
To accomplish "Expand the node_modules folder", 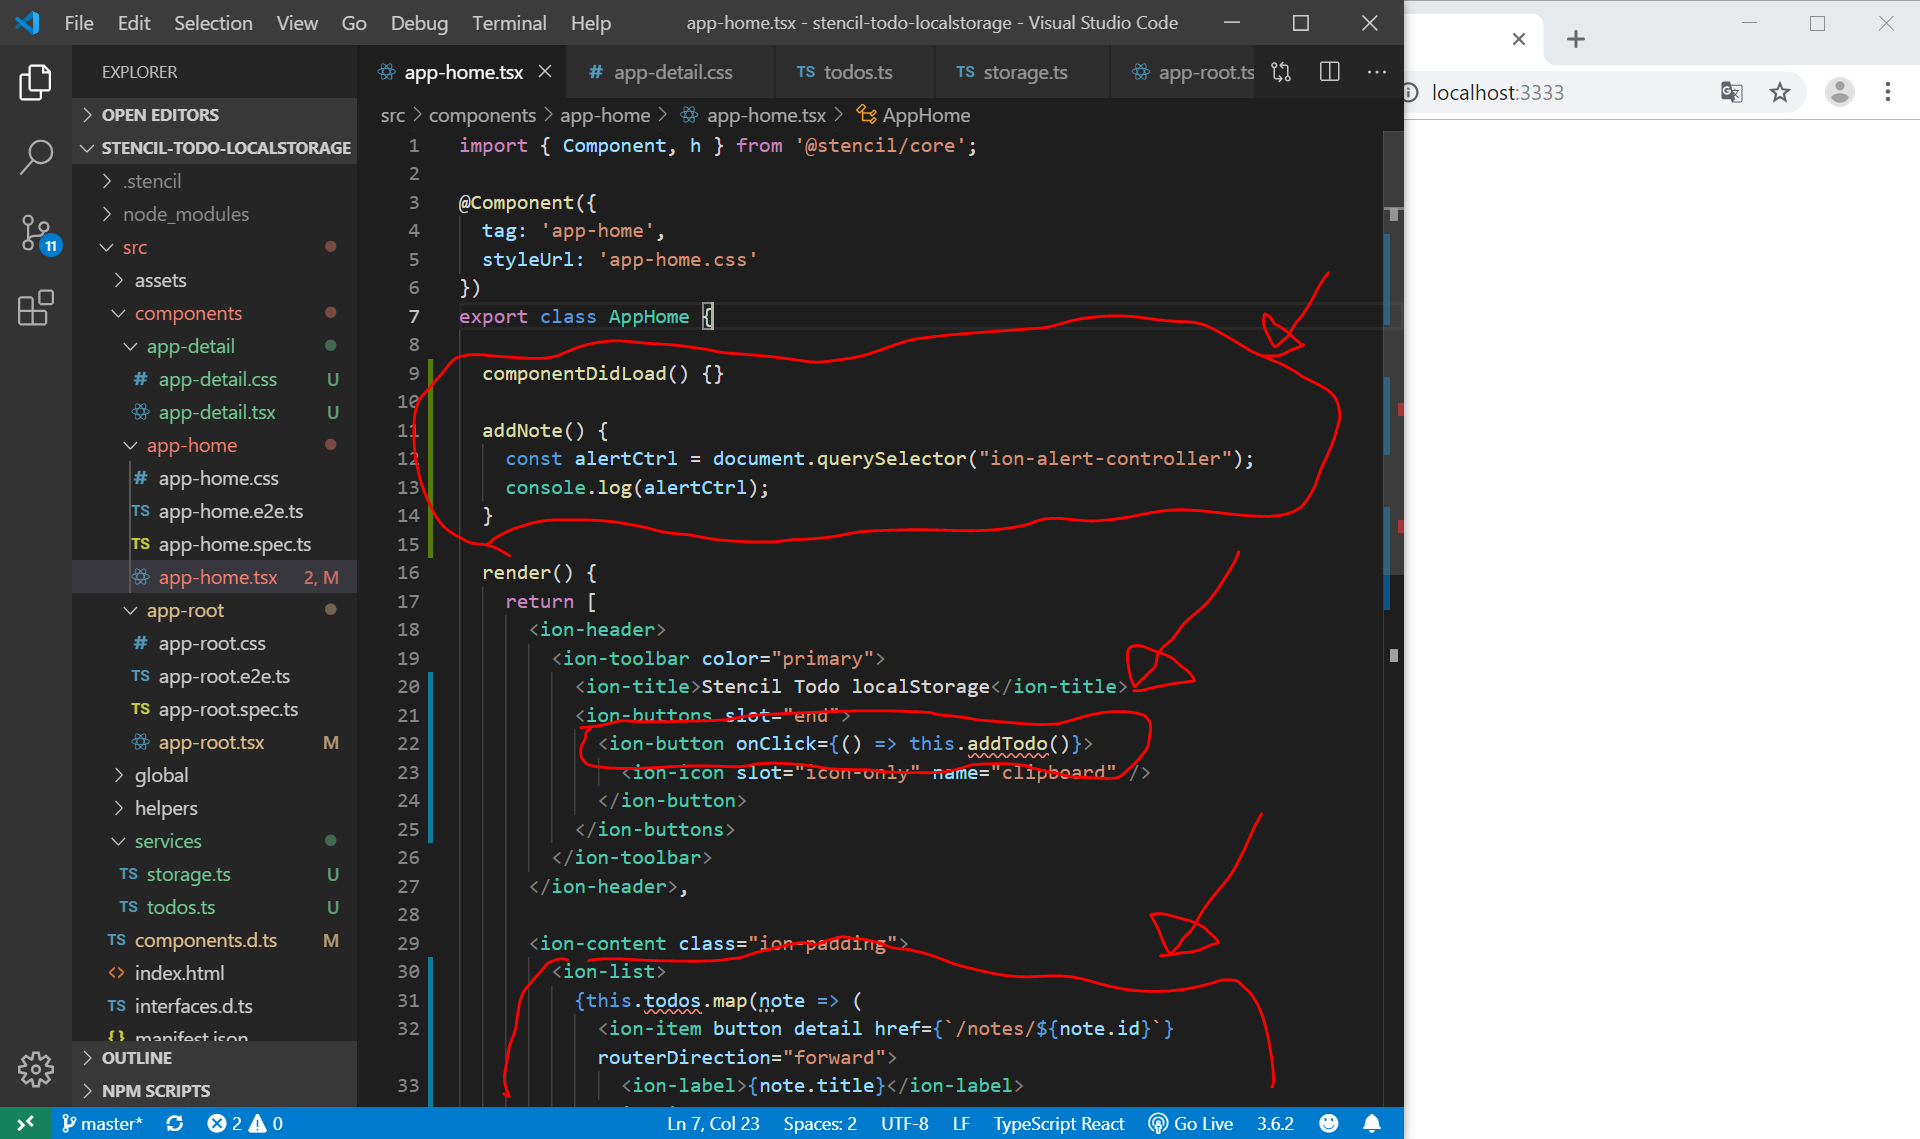I will [214, 214].
